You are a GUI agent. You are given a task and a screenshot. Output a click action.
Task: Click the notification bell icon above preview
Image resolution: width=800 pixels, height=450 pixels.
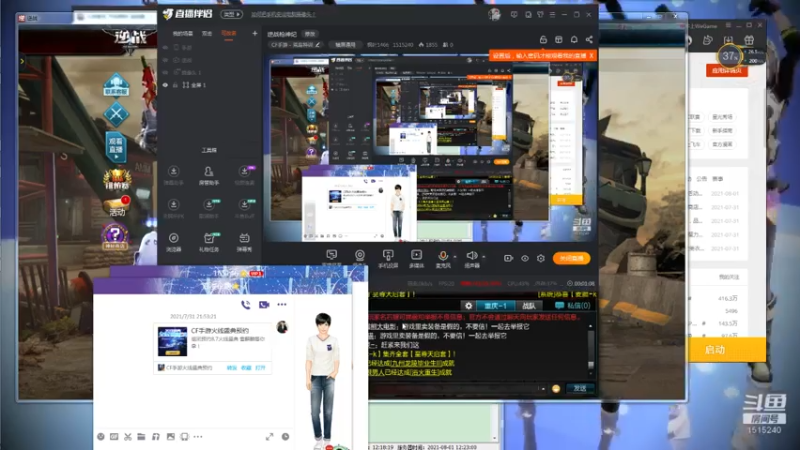point(574,40)
